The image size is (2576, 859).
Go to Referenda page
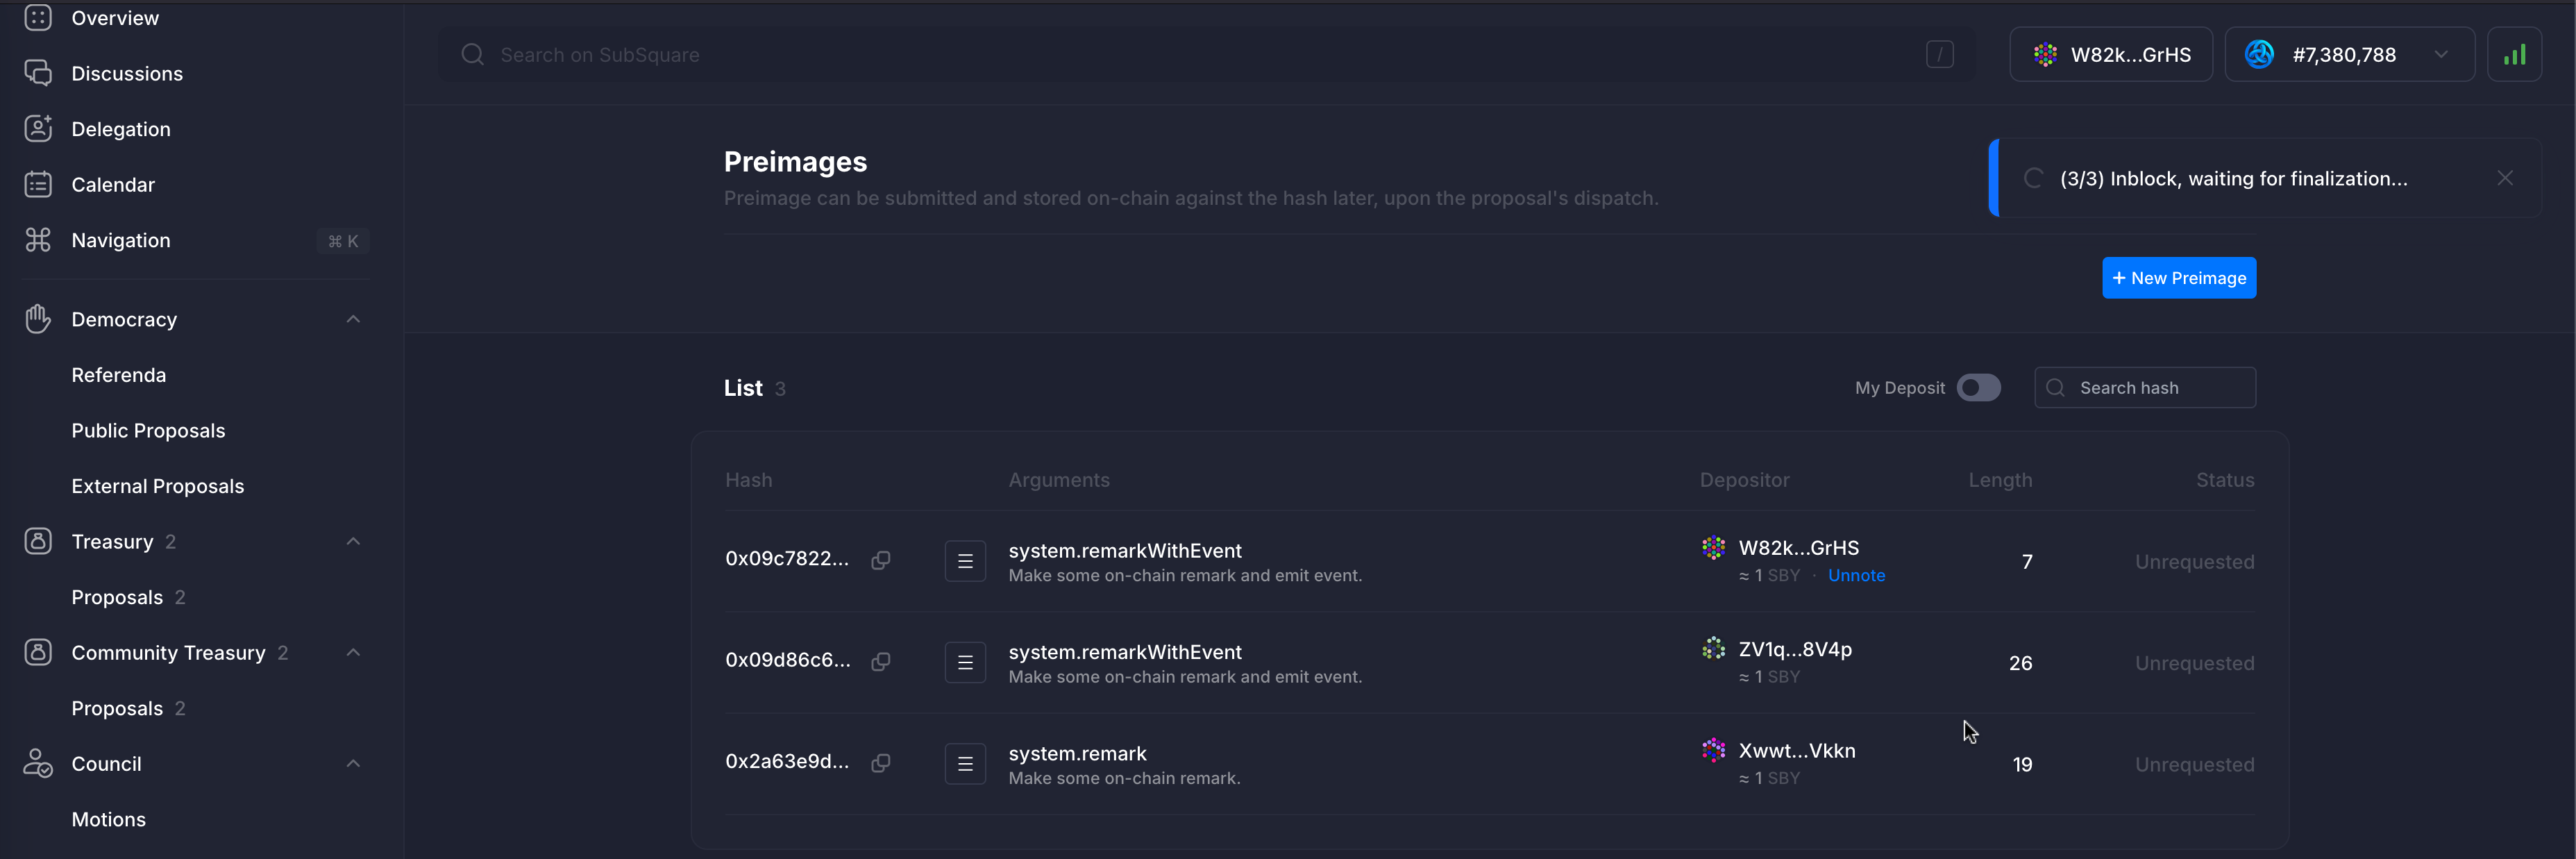coord(118,375)
